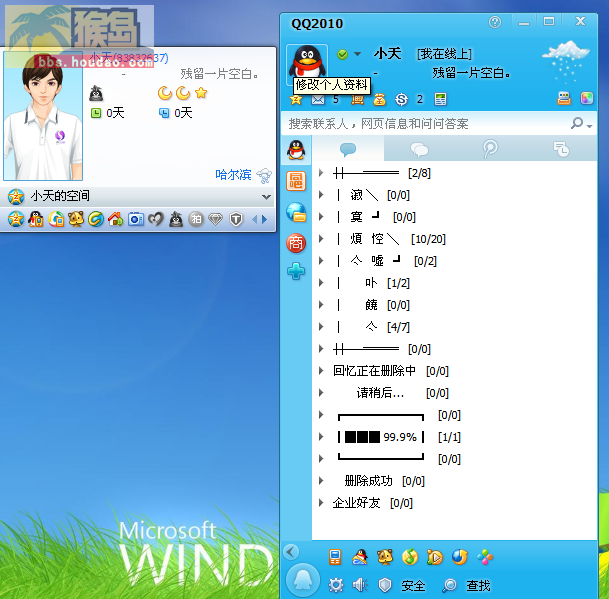This screenshot has width=609, height=599.
Task: Open the Sogou S icon showing 2
Action: click(x=401, y=100)
